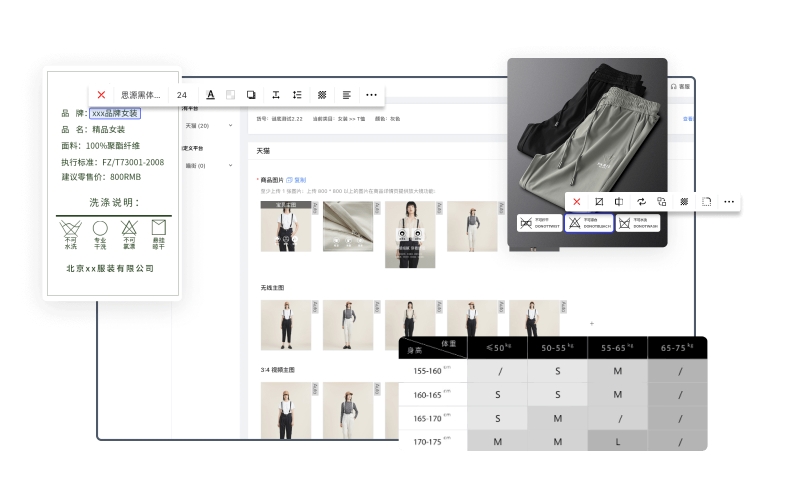Select the DO NOT BLEACH care label

click(588, 223)
